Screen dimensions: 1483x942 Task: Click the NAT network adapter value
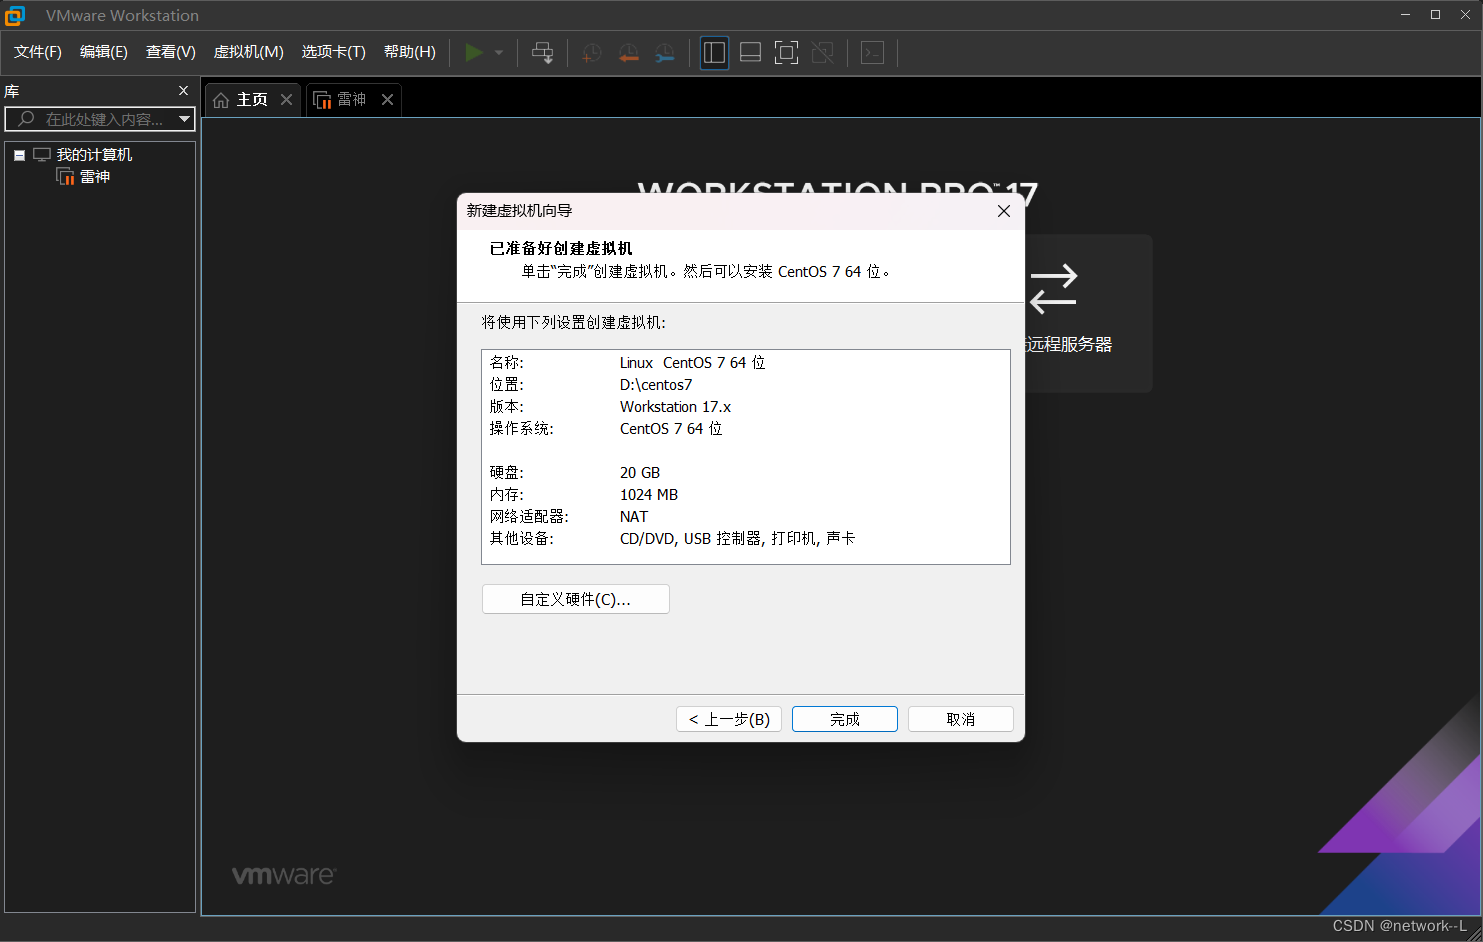pos(634,517)
